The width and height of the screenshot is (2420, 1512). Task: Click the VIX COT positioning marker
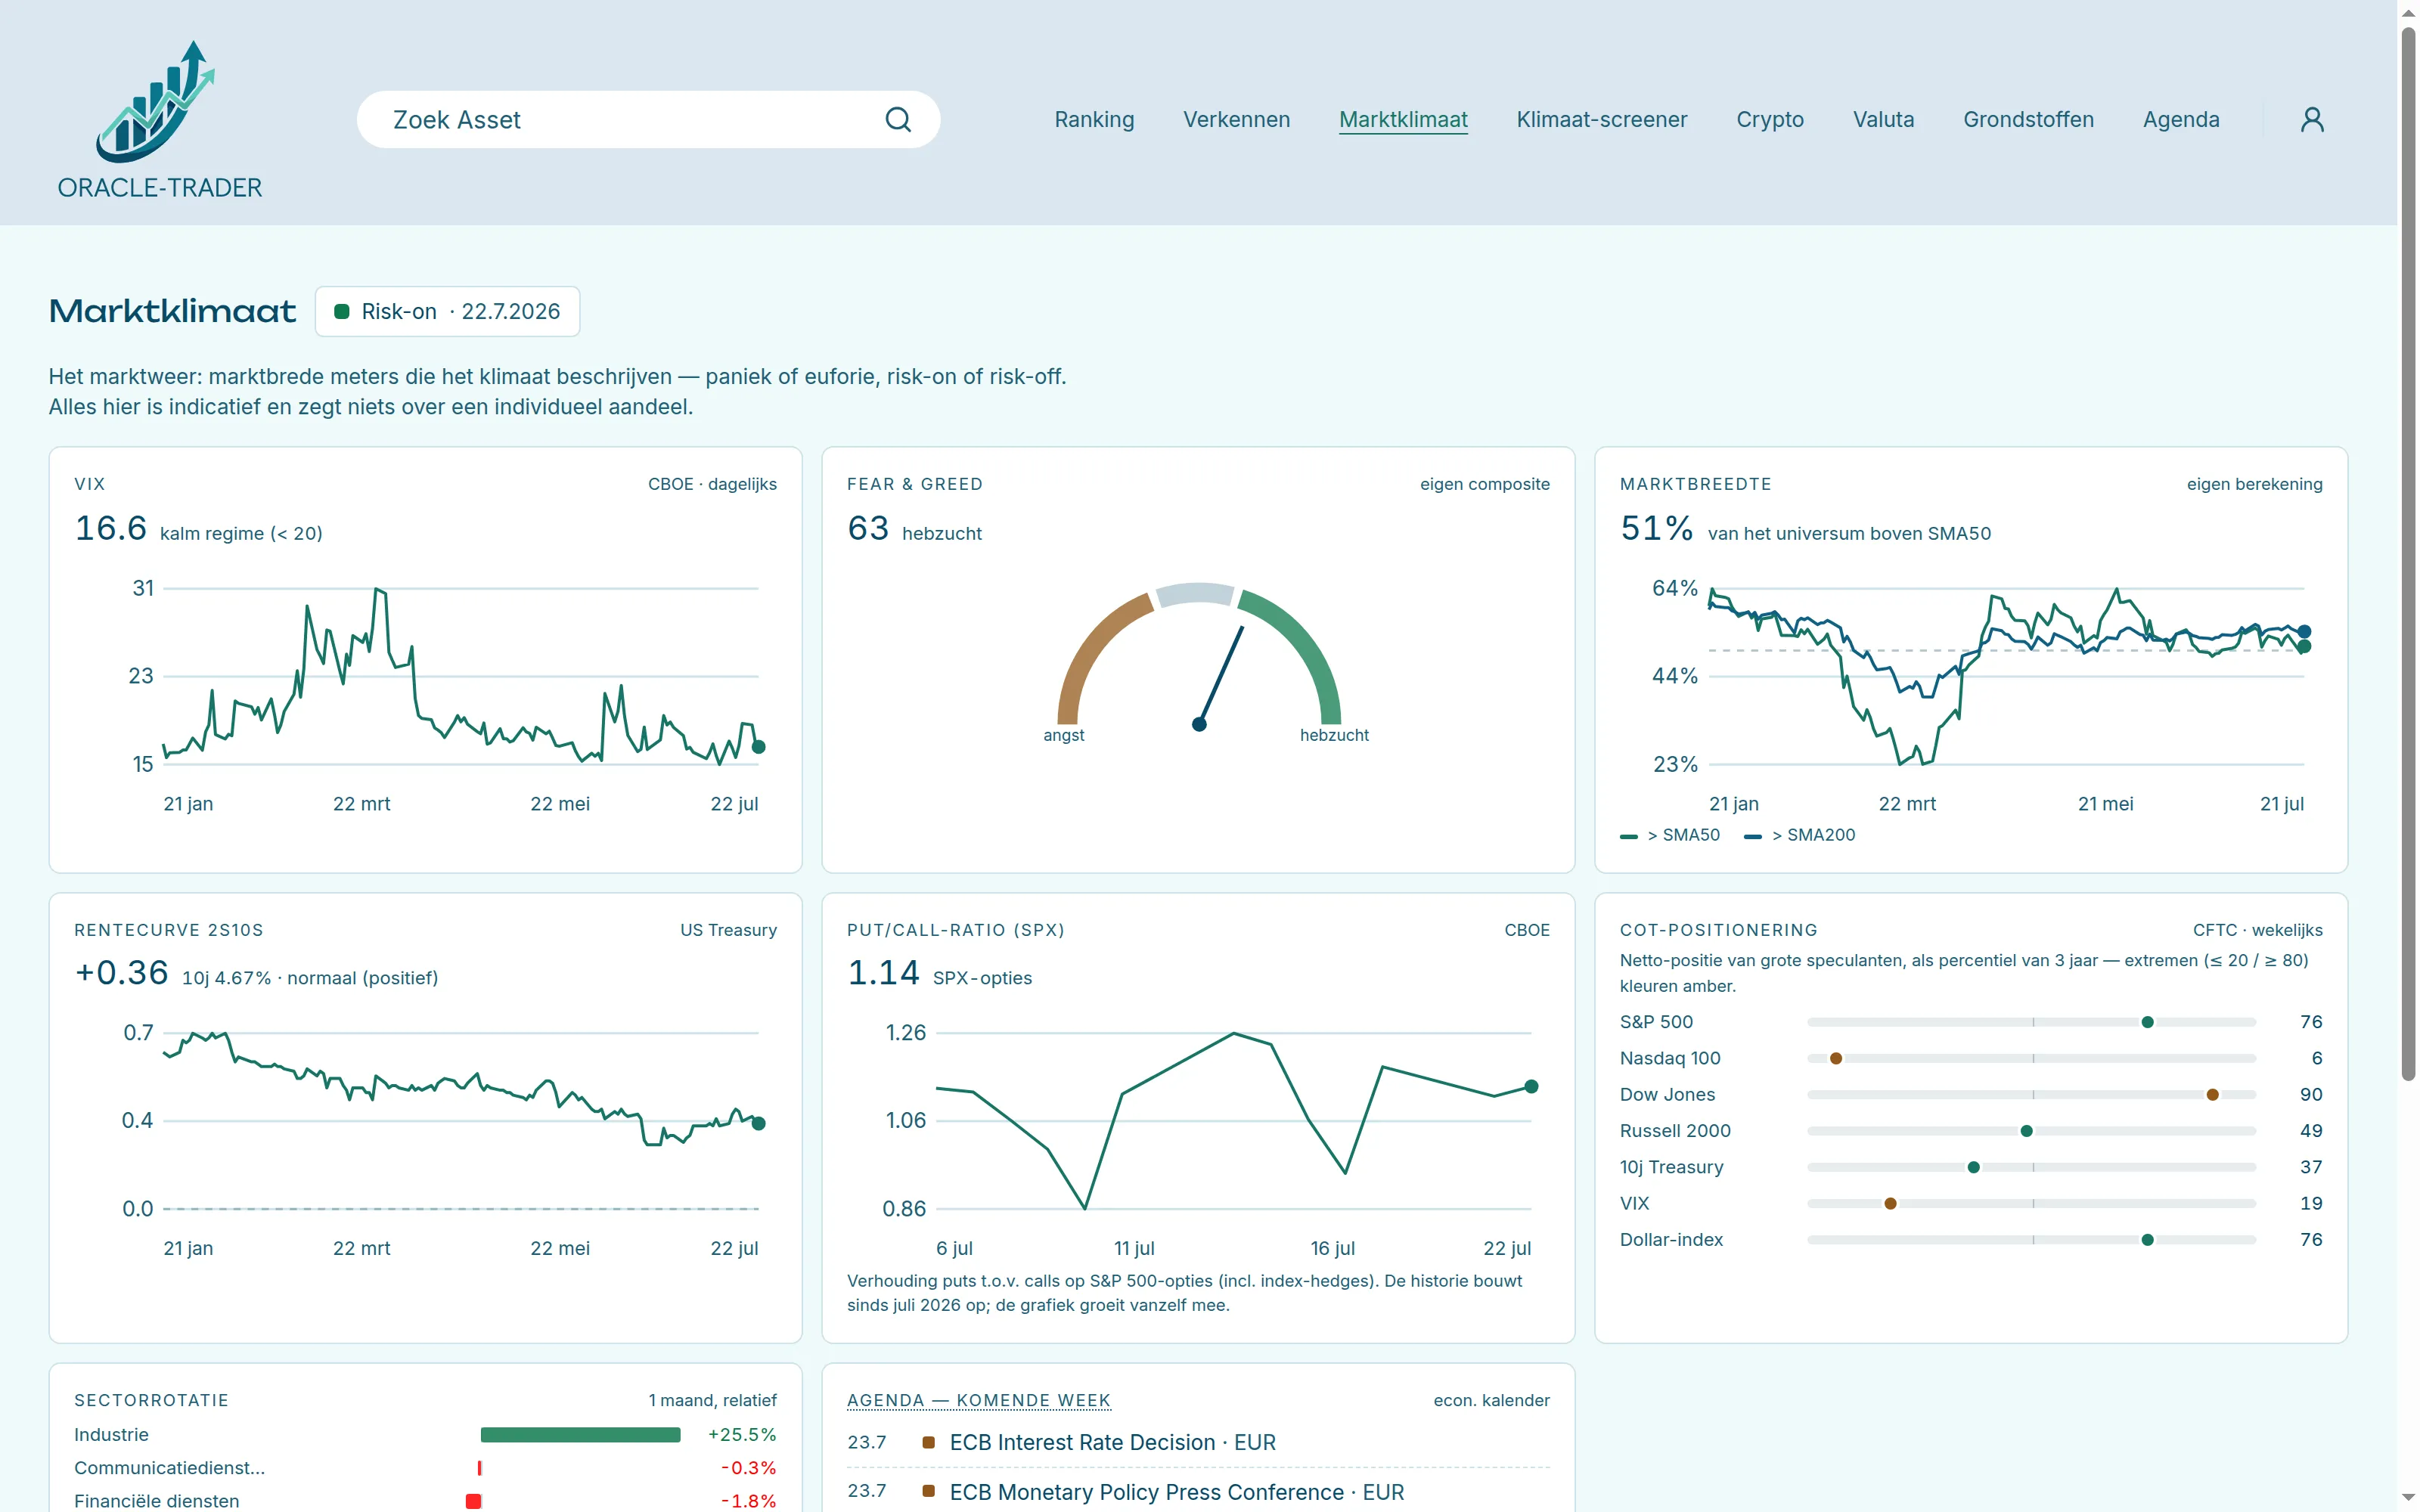point(1890,1204)
